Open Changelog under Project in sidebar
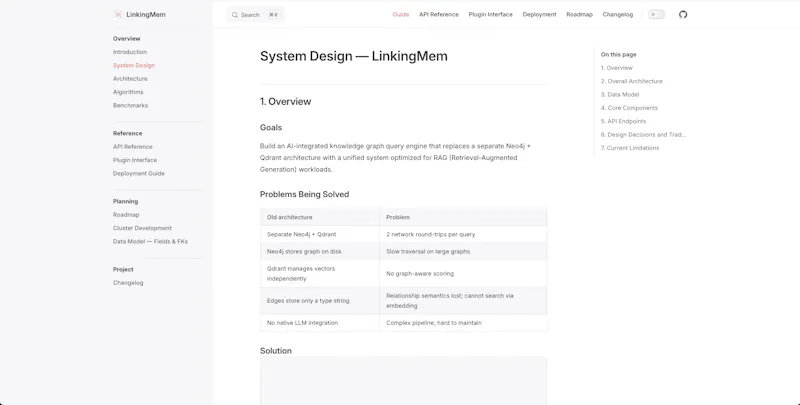The height and width of the screenshot is (405, 800). coord(128,283)
